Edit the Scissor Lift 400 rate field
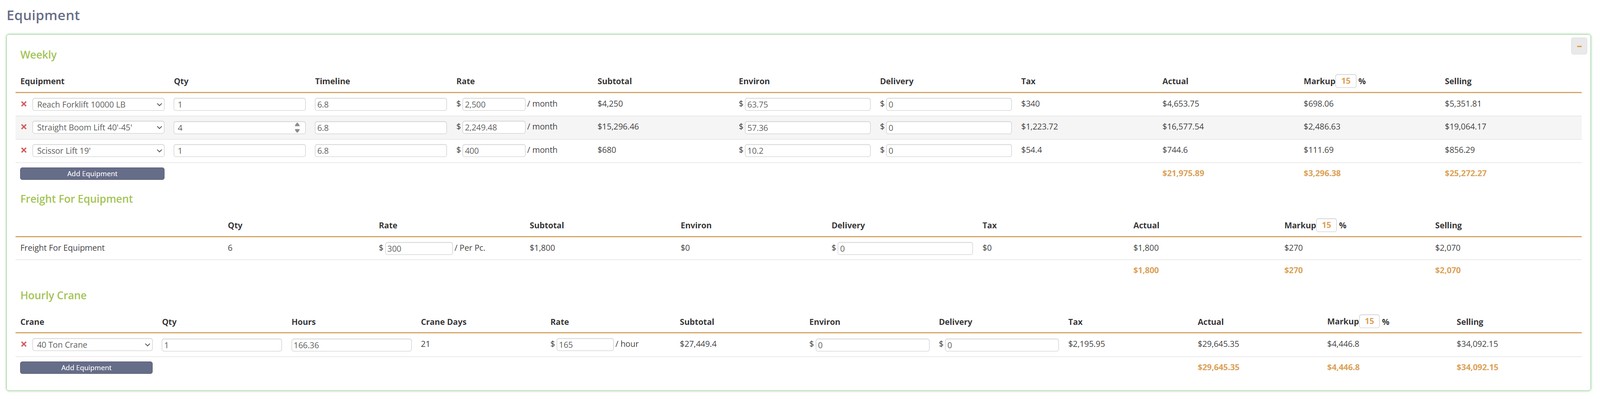The width and height of the screenshot is (1600, 399). tap(494, 150)
